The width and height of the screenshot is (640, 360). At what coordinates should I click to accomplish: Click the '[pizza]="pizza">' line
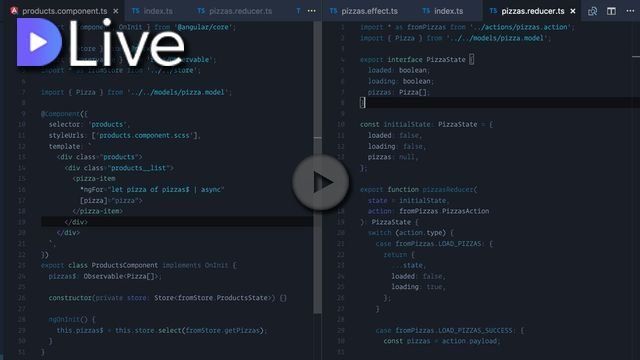tap(111, 200)
